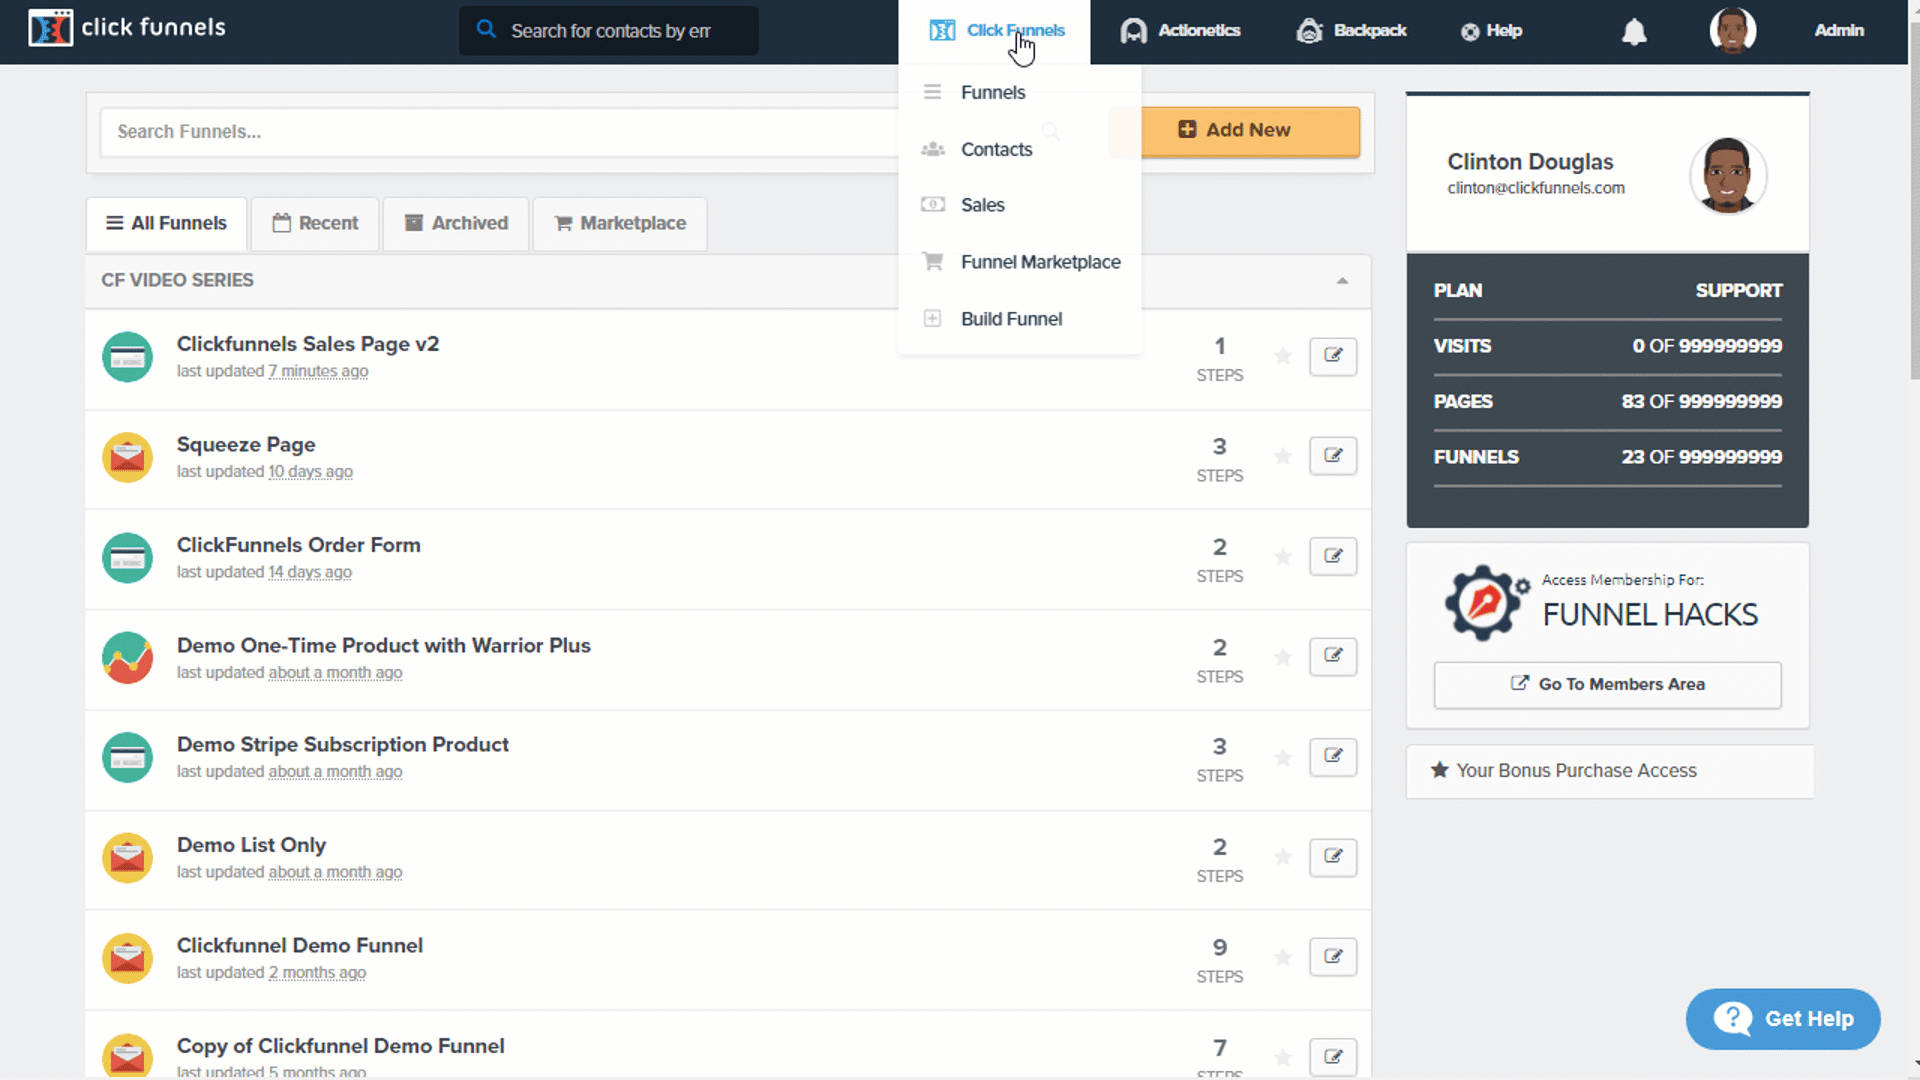Edit the Squeeze Page funnel
This screenshot has width=1920, height=1080.
click(x=1332, y=456)
